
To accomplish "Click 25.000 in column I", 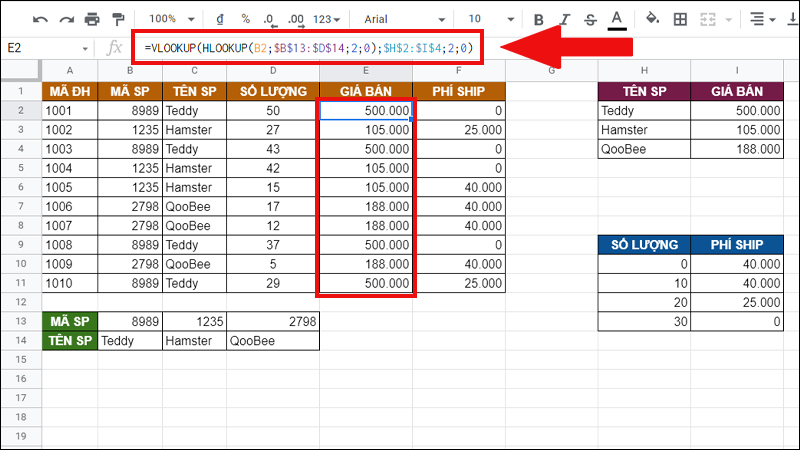I will tap(737, 302).
